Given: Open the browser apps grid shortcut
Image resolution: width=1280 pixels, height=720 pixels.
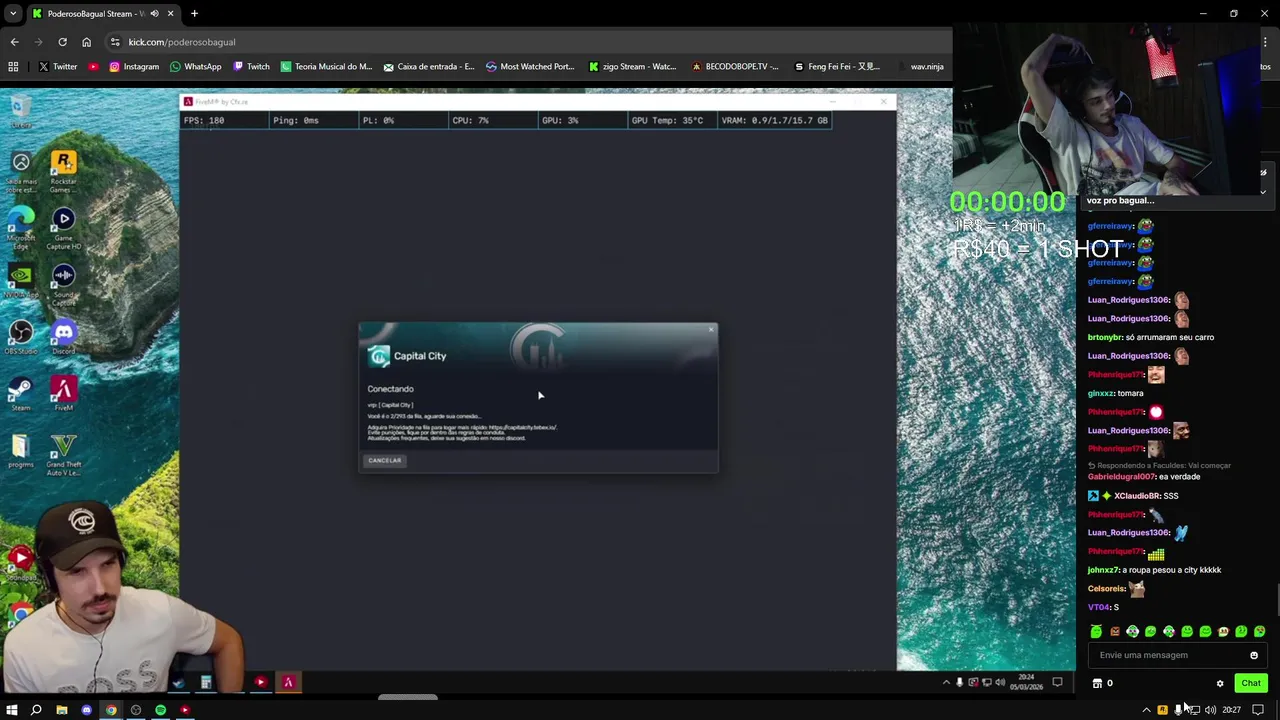Looking at the screenshot, I should (13, 67).
